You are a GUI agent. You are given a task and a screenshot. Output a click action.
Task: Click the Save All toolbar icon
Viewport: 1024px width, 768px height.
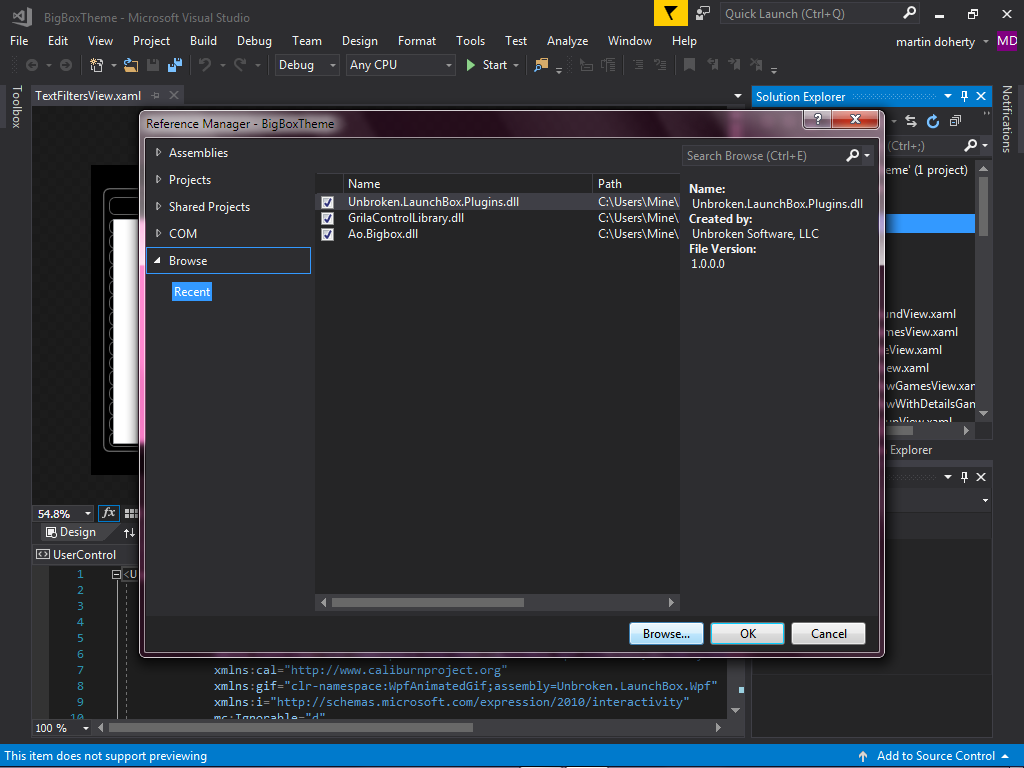175,65
